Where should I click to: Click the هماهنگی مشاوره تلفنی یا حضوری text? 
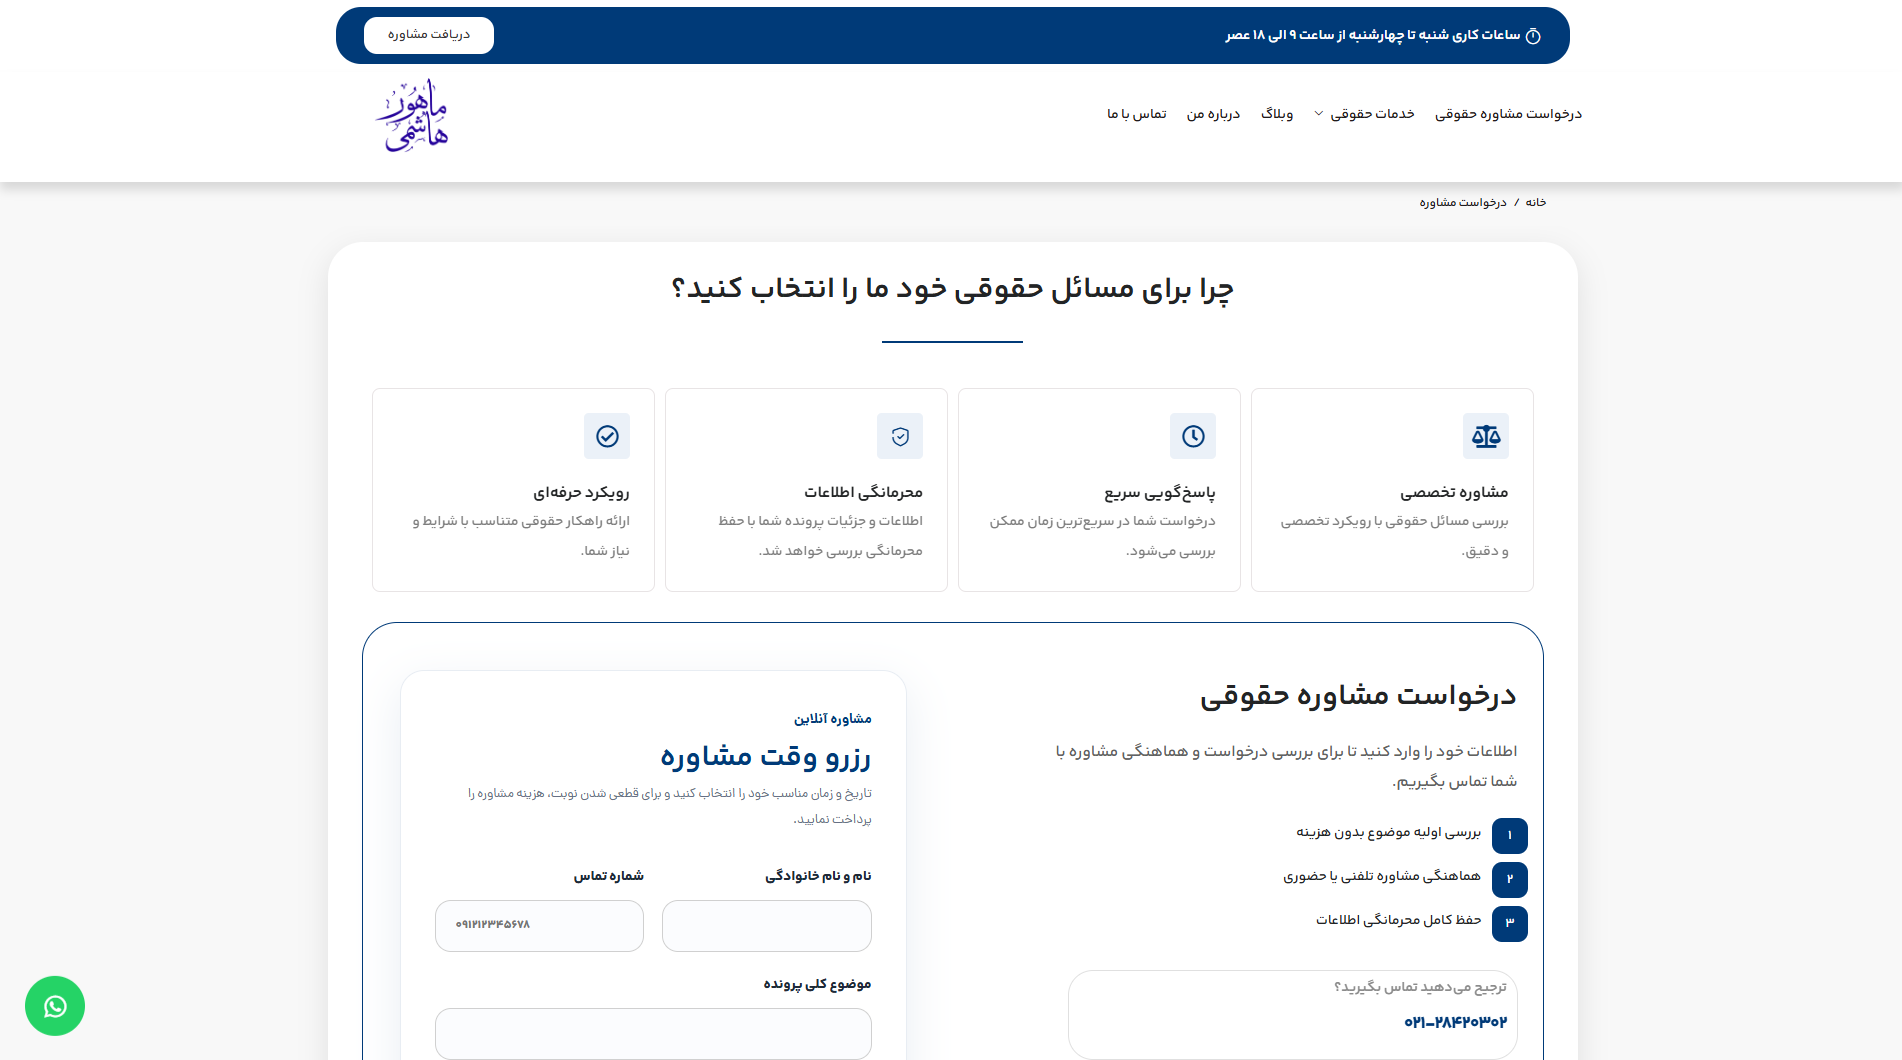coord(1382,876)
